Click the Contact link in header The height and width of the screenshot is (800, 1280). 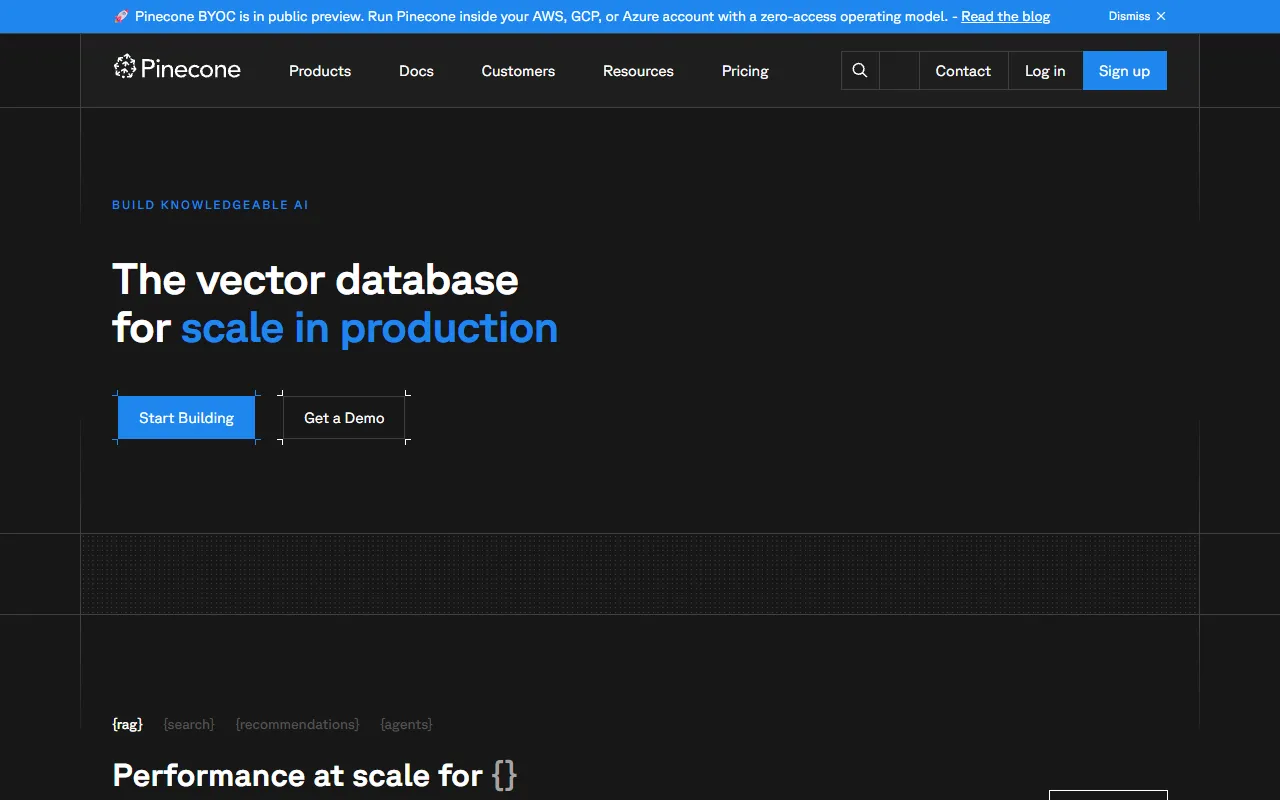point(963,71)
